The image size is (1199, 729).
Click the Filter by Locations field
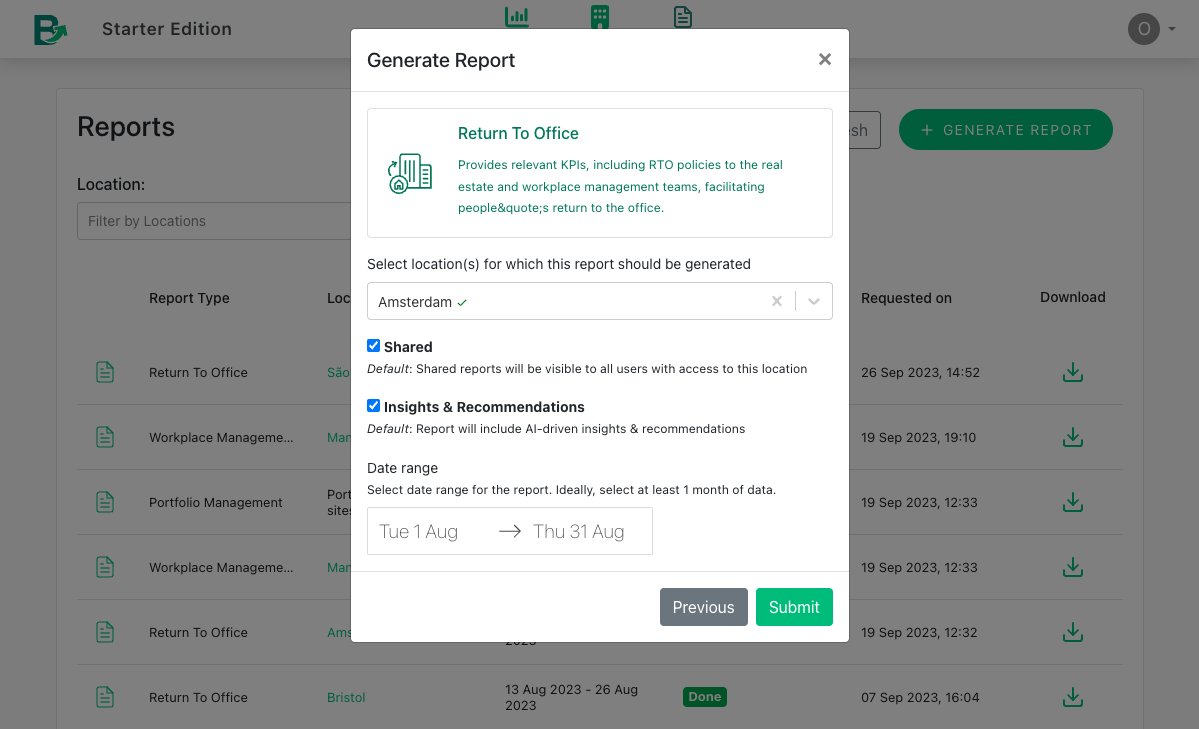tap(214, 221)
